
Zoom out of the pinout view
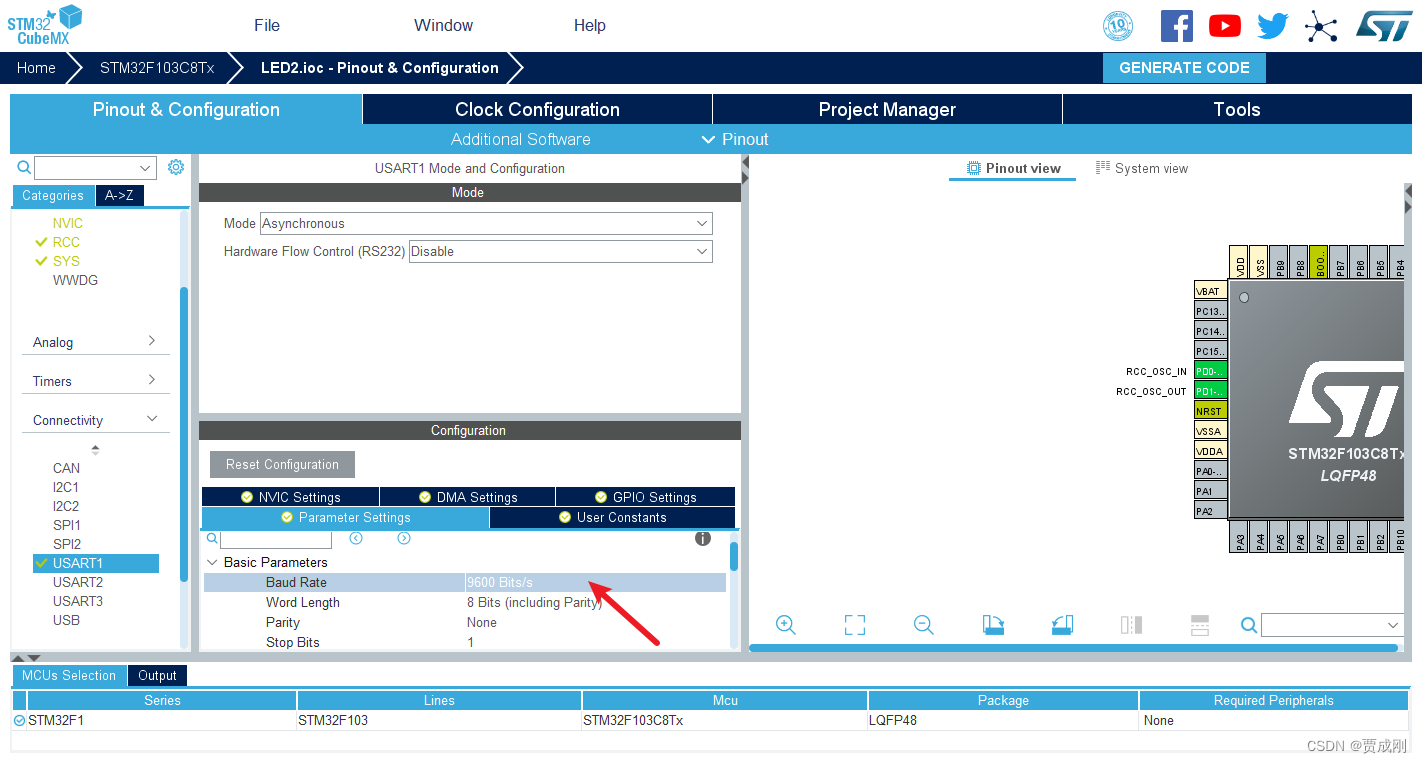pos(924,625)
